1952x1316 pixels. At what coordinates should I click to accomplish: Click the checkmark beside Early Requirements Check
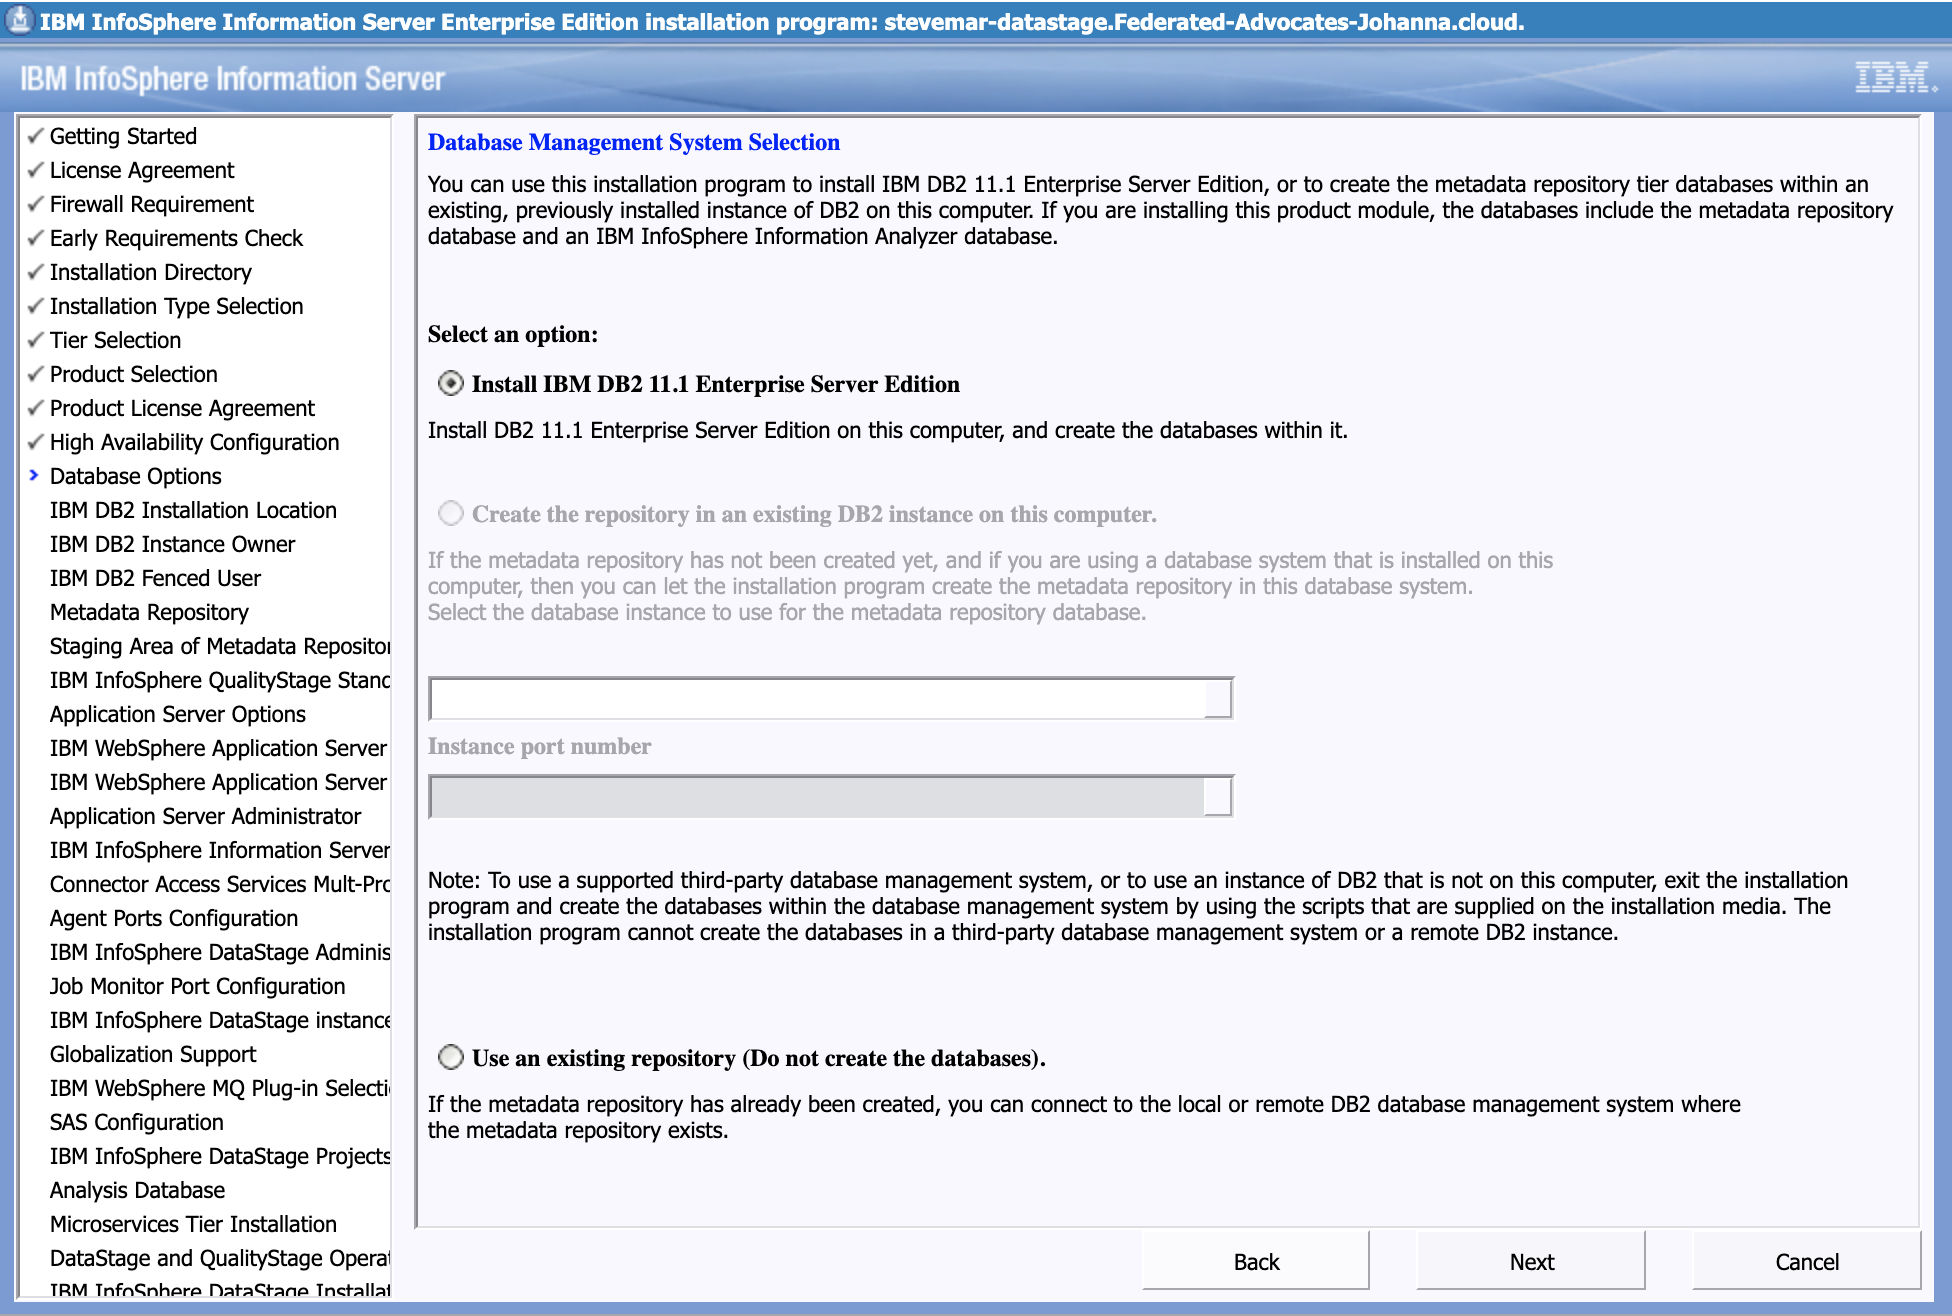36,238
